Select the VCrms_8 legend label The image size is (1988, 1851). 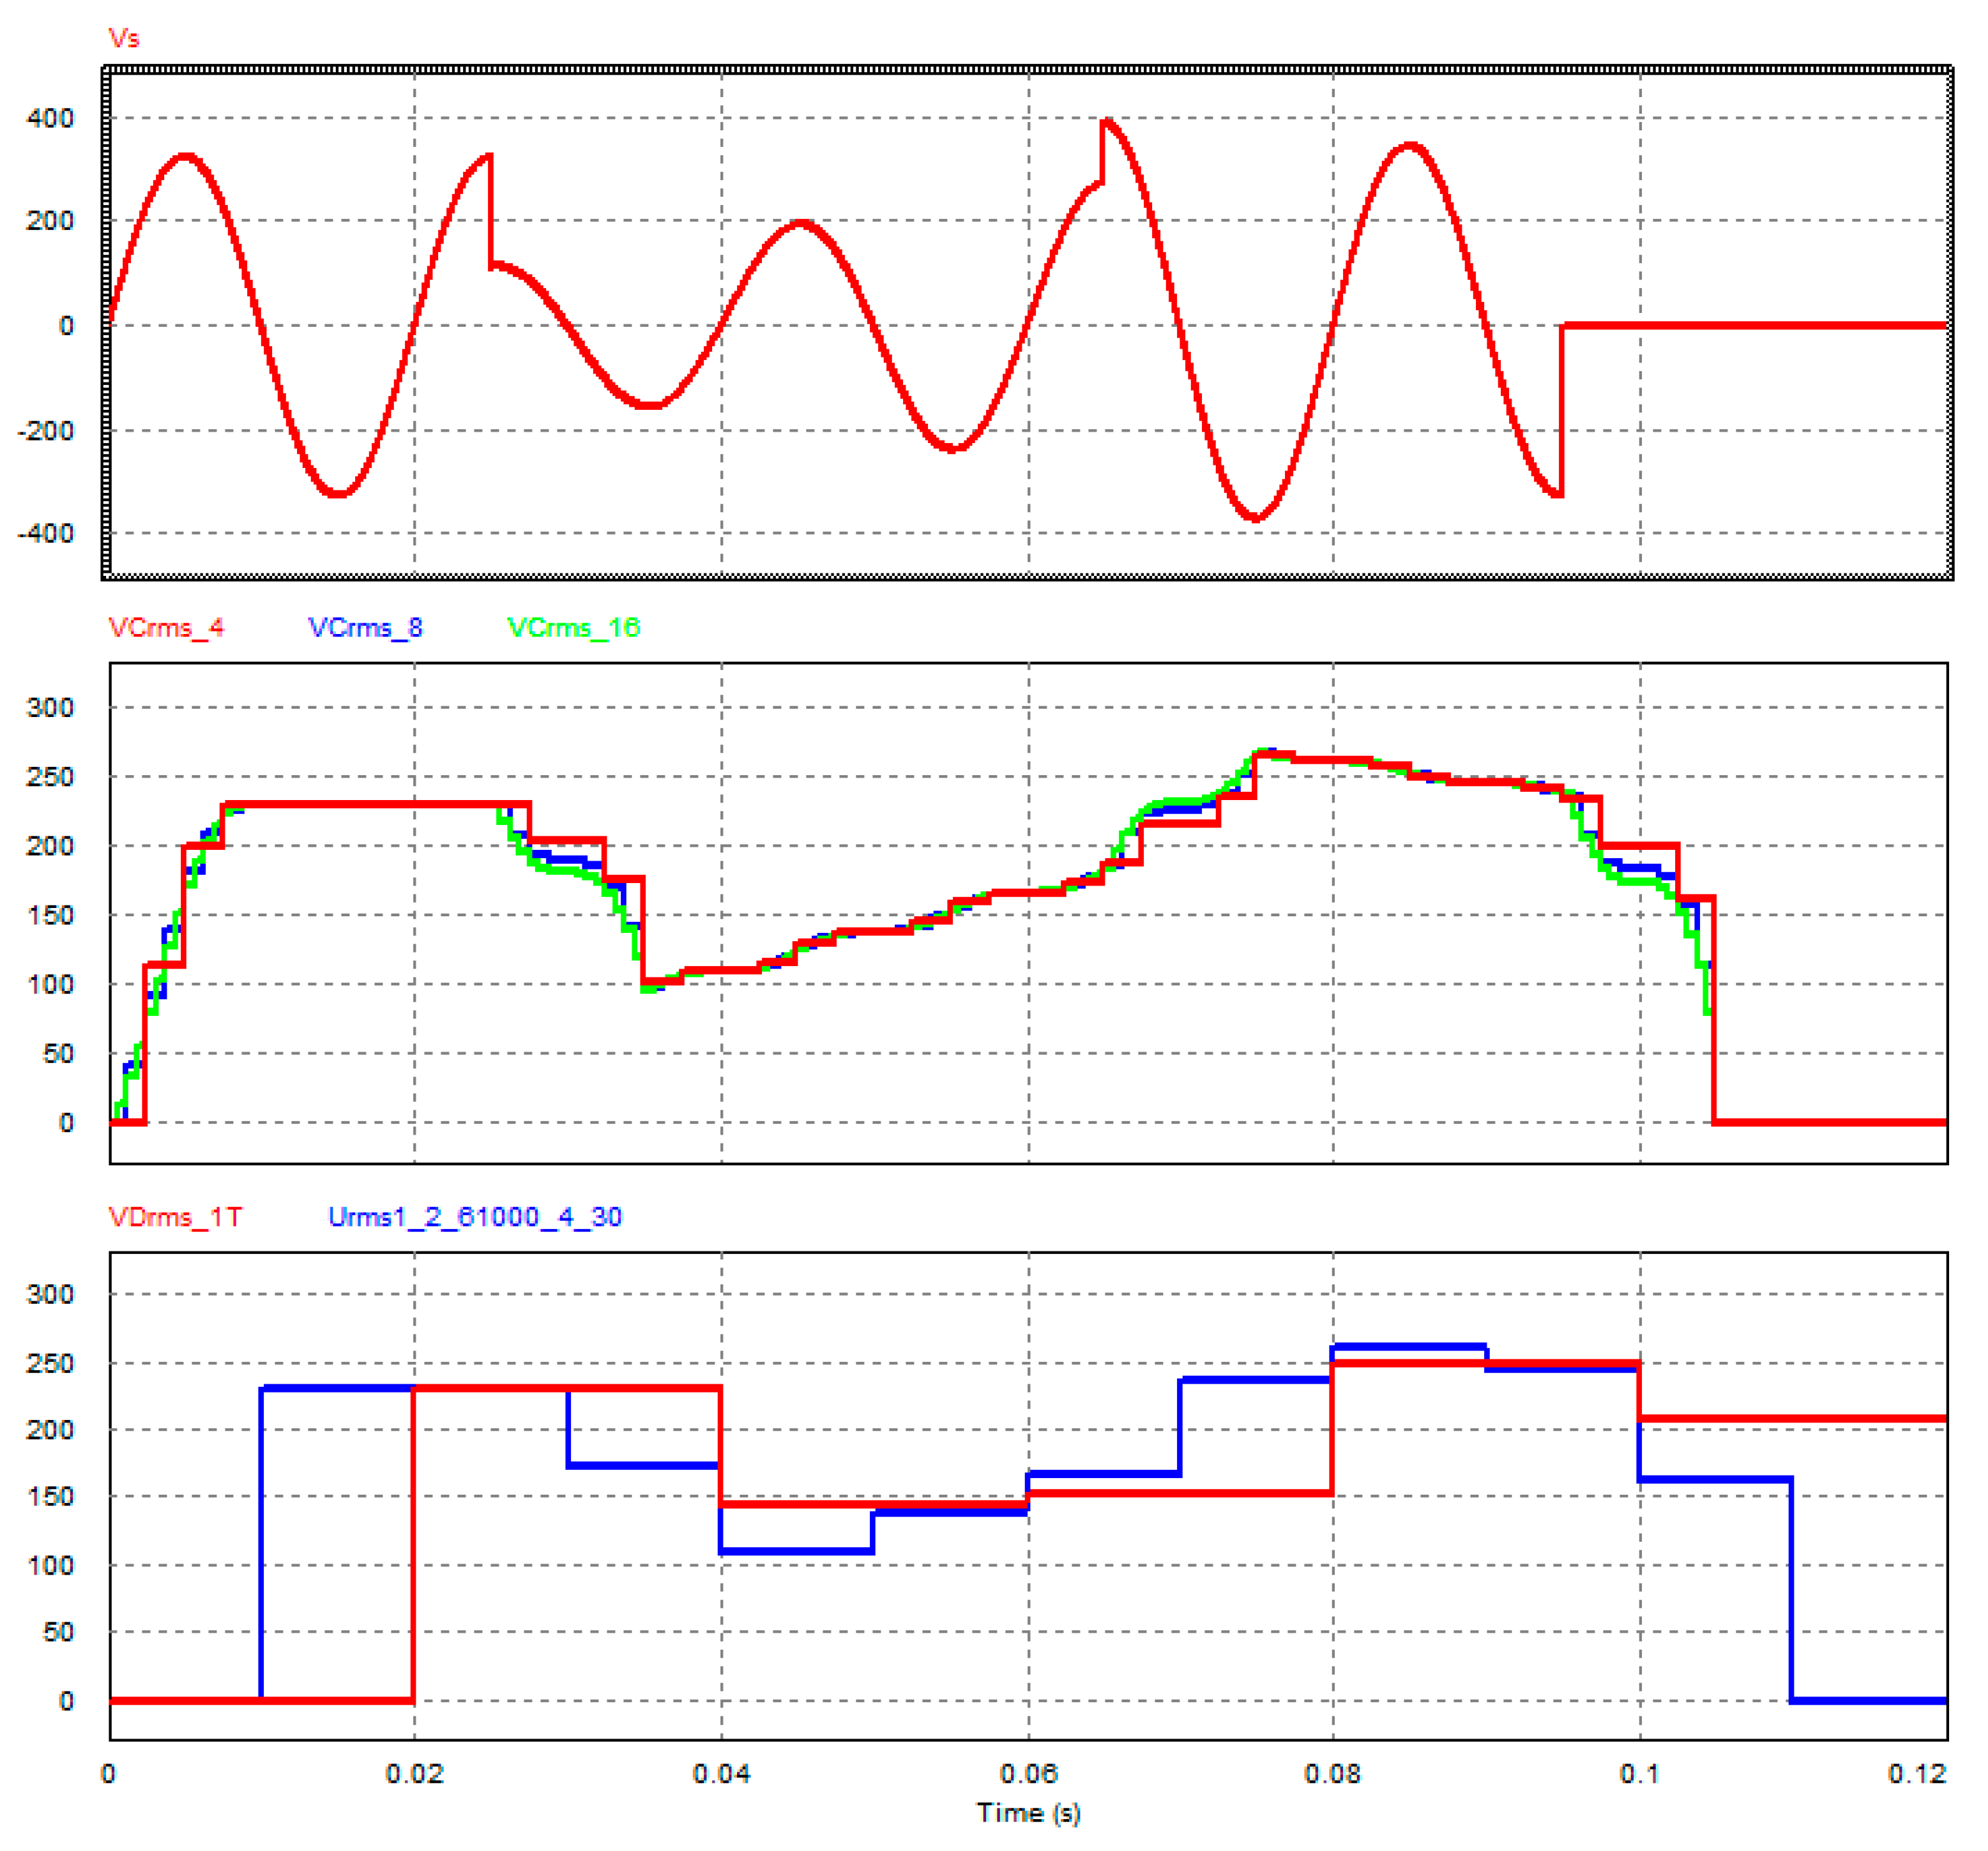(365, 628)
